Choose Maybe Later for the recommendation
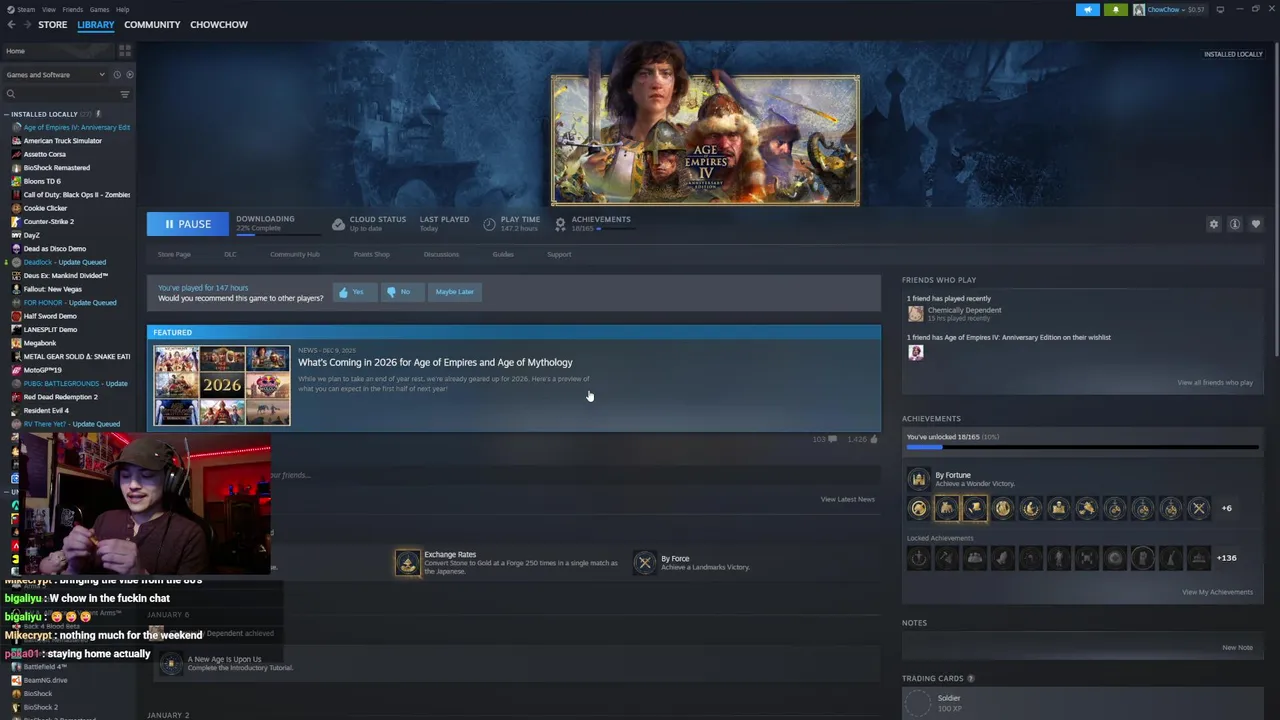 [454, 292]
